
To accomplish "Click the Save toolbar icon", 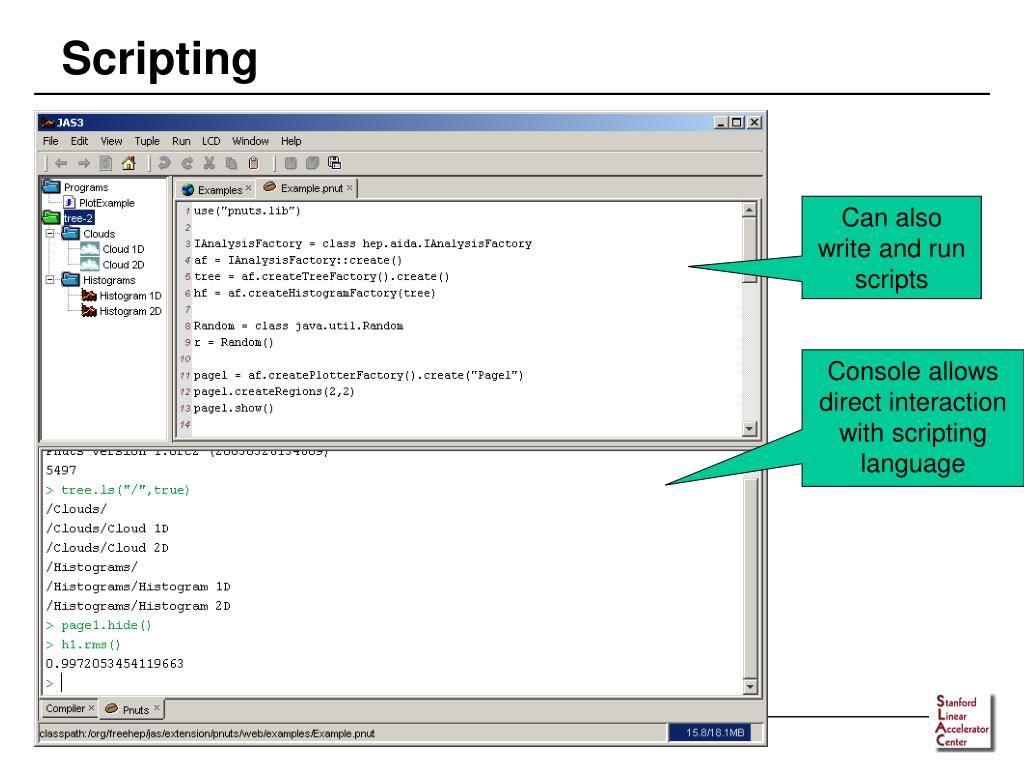I will point(291,163).
